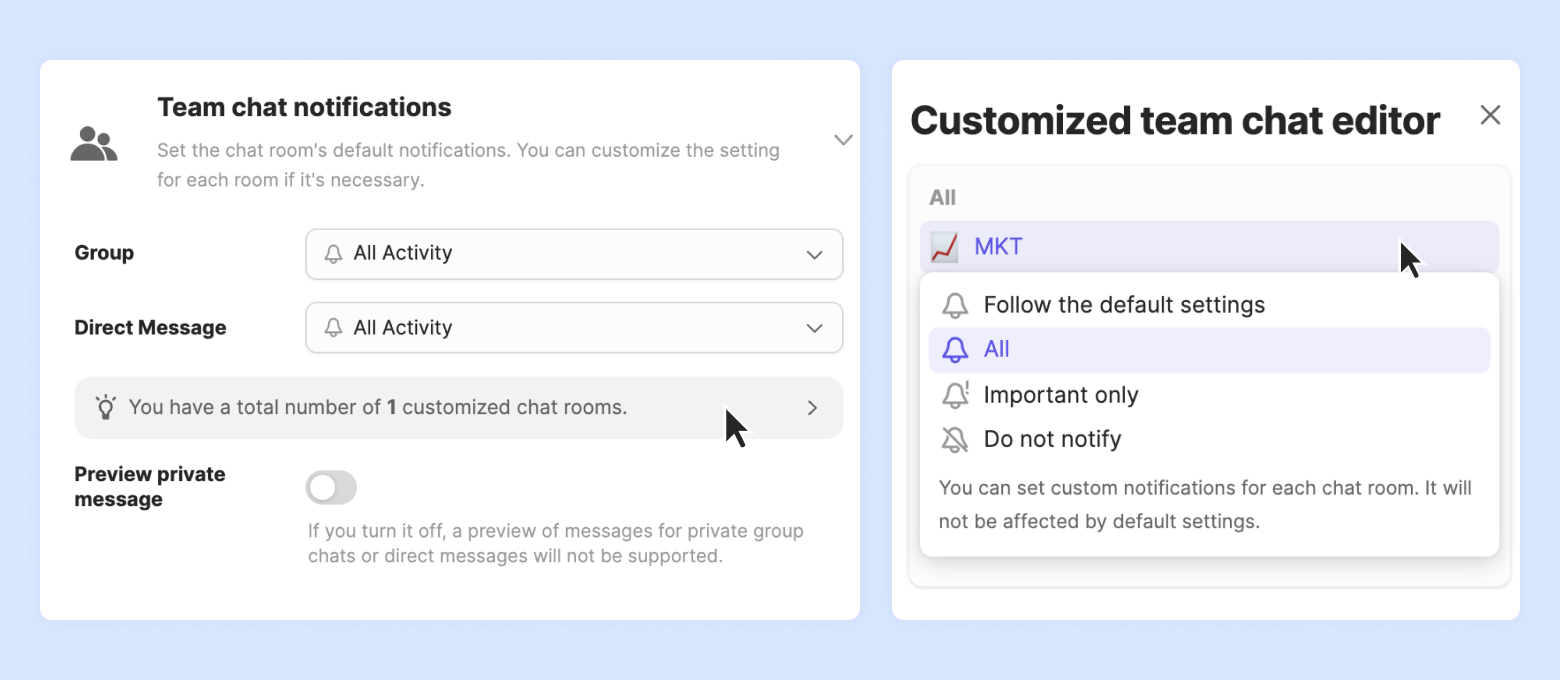Choose Important only notification option

coord(1061,395)
